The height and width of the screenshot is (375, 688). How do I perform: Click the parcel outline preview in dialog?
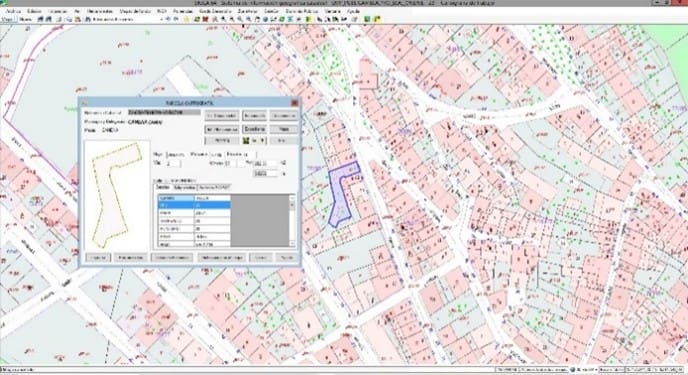click(x=117, y=195)
